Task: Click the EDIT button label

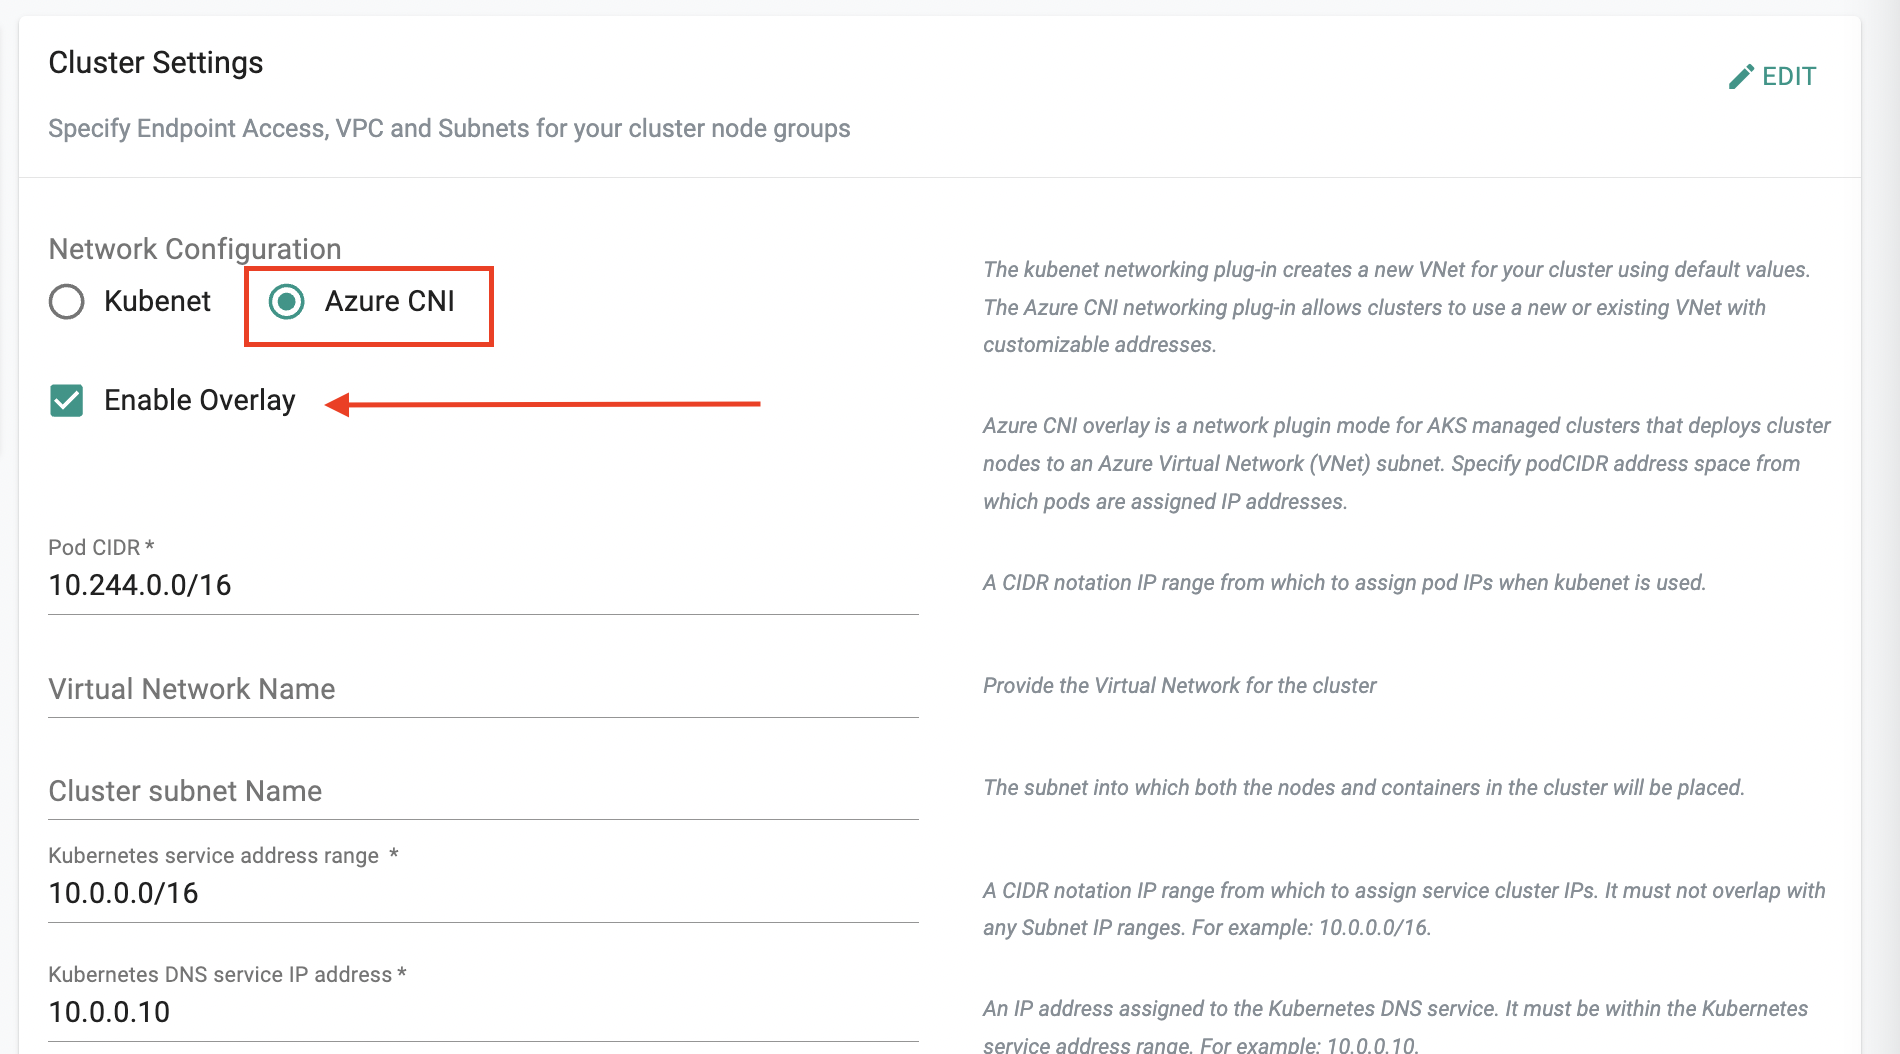Action: coord(1789,77)
